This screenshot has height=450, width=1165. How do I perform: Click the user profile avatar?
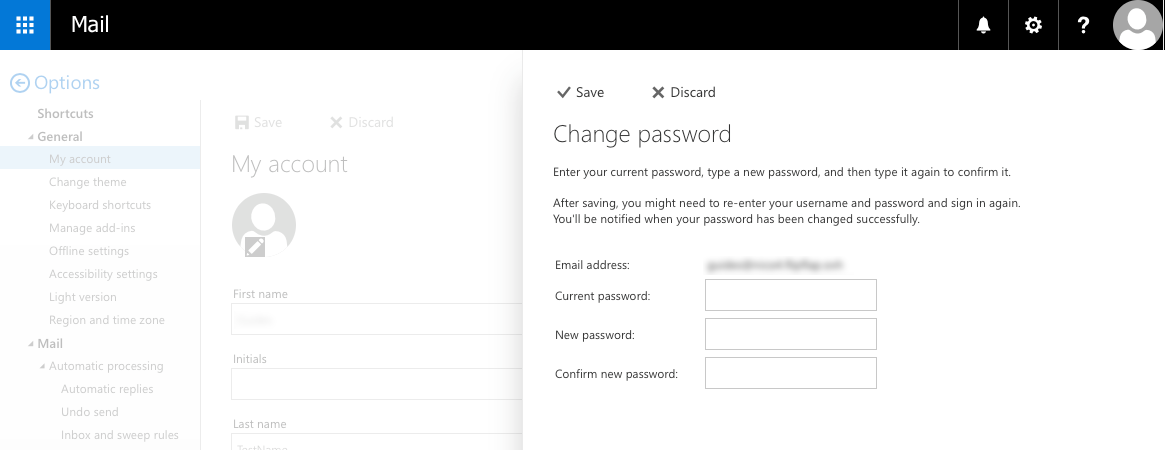pos(1137,25)
